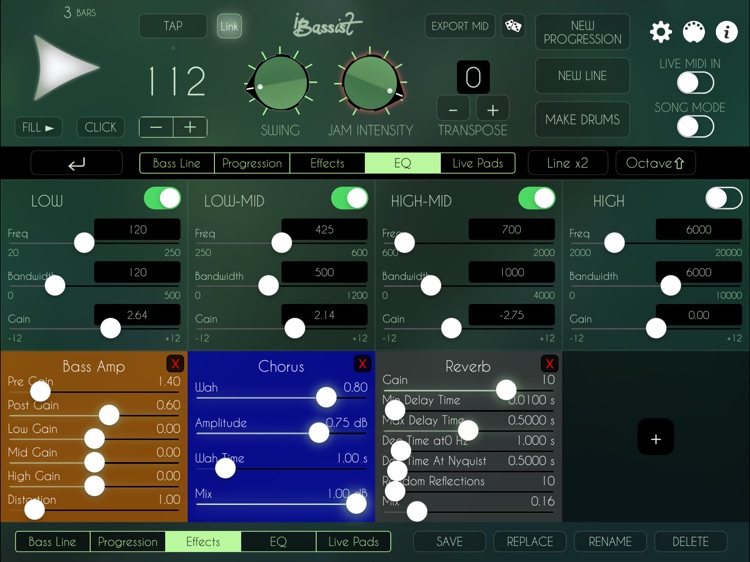Click the LOW-MID Freq value field 425
The width and height of the screenshot is (750, 562).
click(x=324, y=230)
